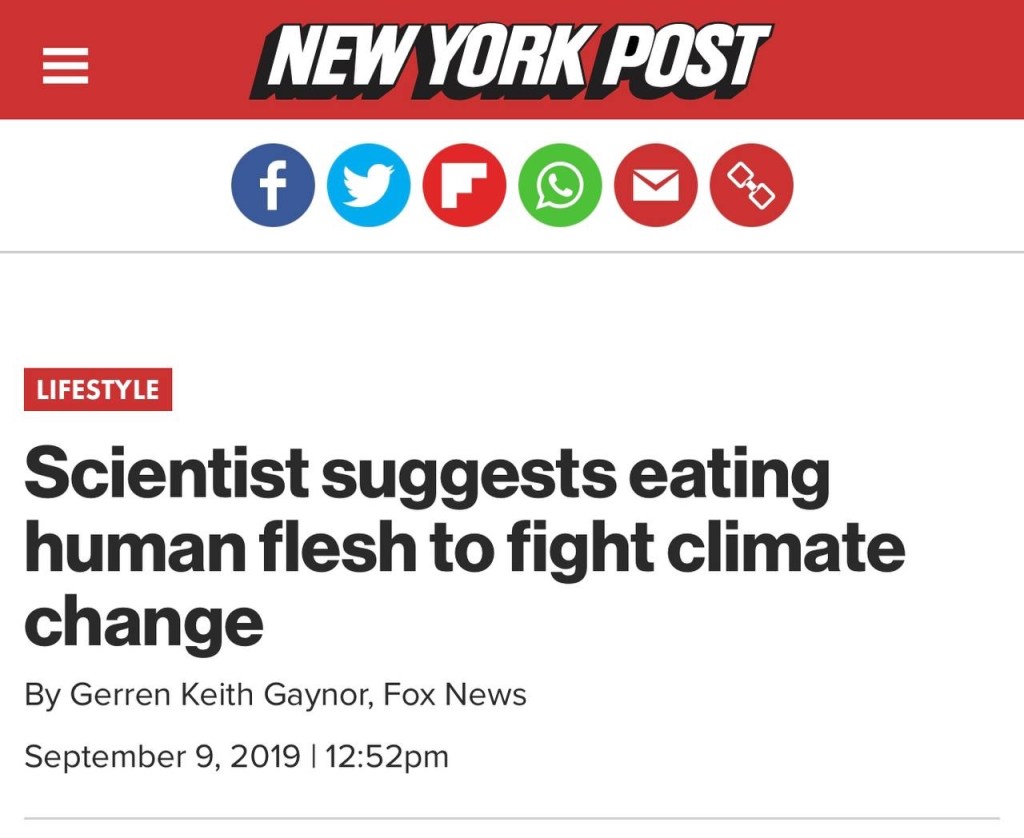1024x838 pixels.
Task: Click "human flesh" in the headline
Action: pos(241,547)
